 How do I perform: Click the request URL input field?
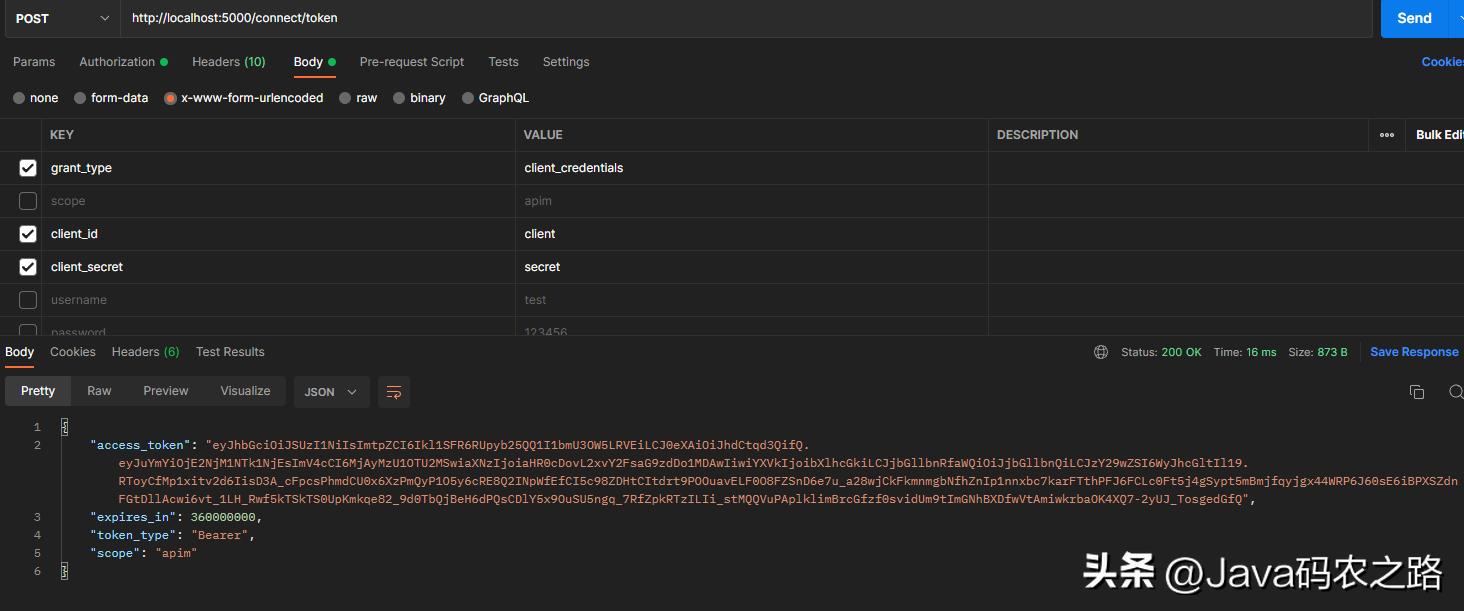tap(740, 18)
